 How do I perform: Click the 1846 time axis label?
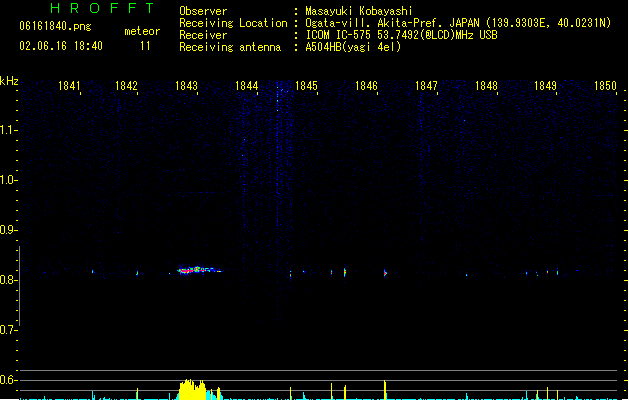(x=366, y=86)
